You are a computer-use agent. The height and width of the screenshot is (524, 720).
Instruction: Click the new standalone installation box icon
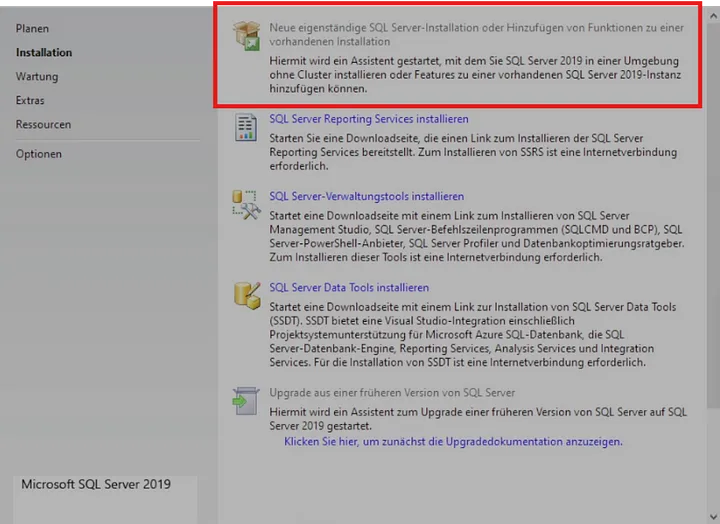247,35
